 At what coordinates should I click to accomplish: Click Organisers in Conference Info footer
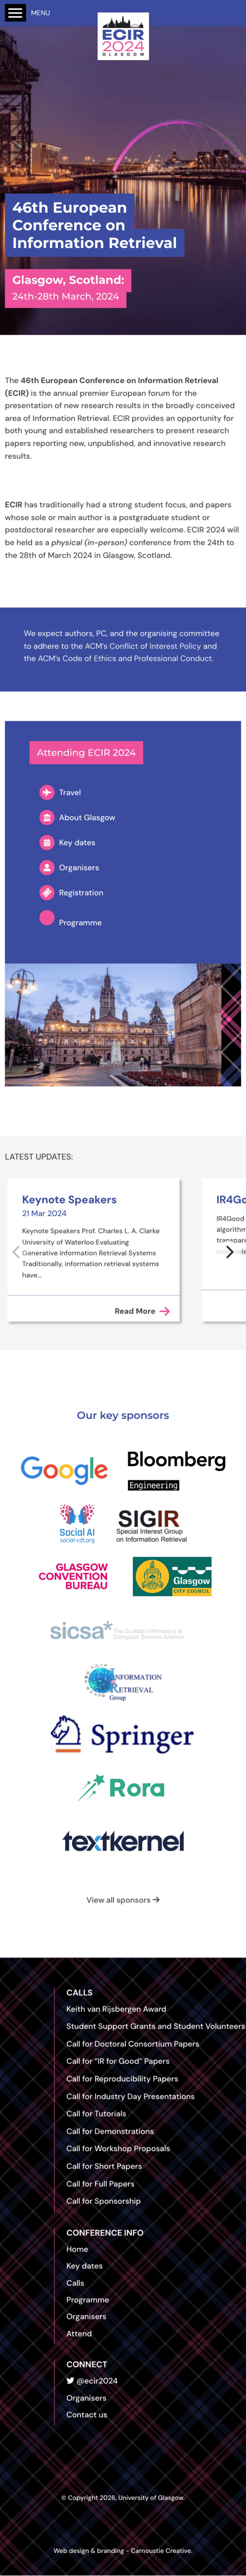tap(86, 2317)
